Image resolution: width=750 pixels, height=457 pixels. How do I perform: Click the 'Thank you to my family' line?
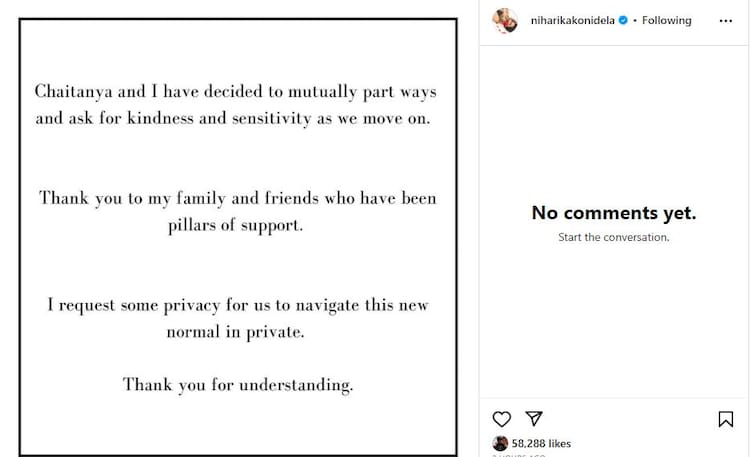tap(238, 198)
